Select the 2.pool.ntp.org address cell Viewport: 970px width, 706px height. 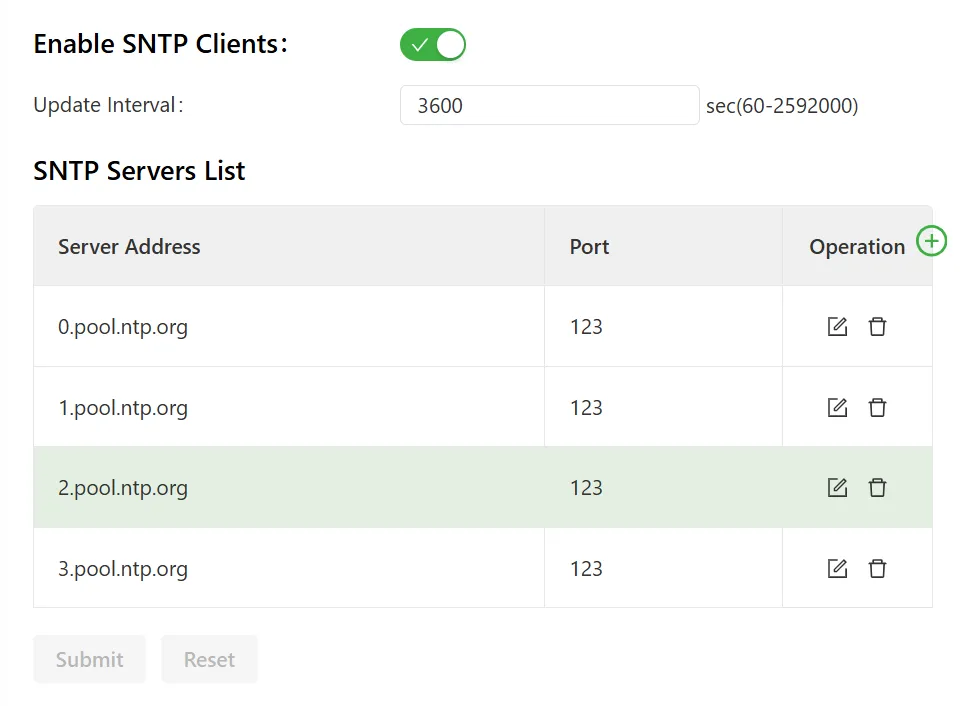tap(289, 488)
